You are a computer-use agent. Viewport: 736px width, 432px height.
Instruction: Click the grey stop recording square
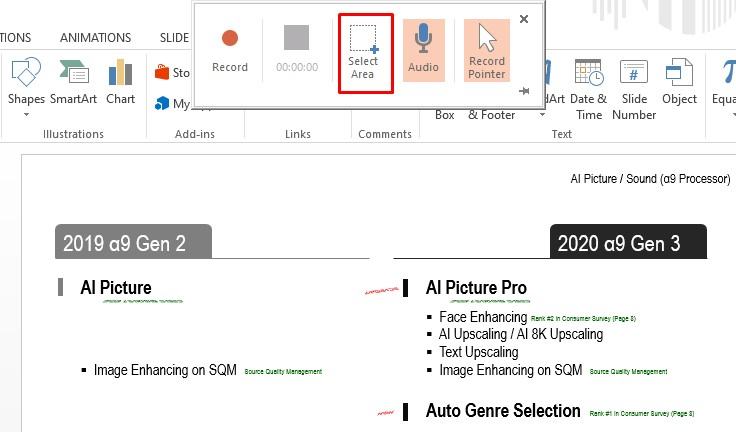297,38
